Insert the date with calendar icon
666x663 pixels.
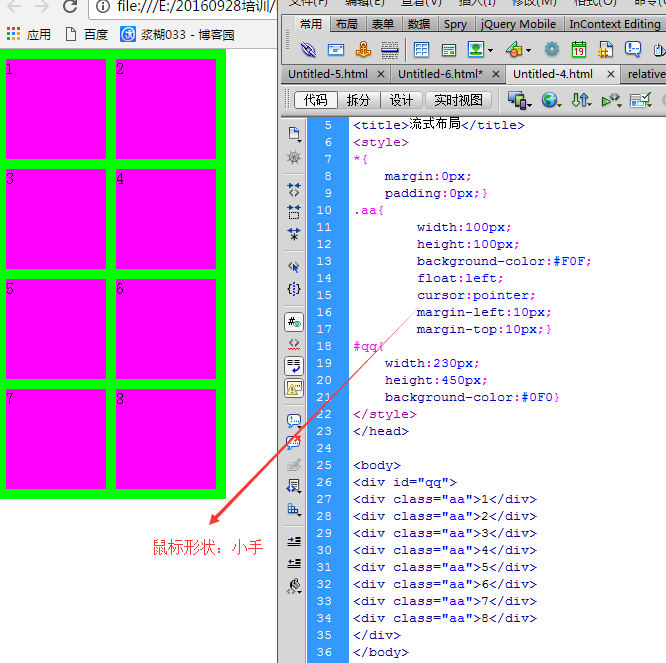point(579,50)
